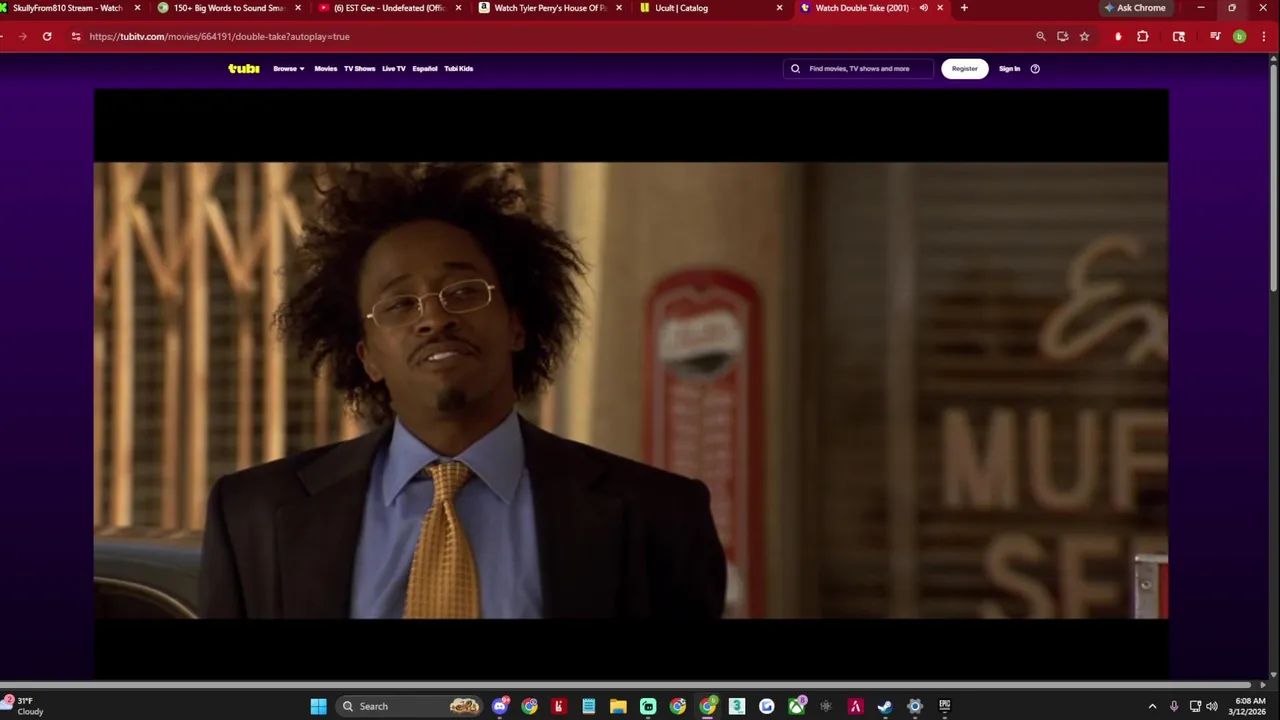Screen dimensions: 1280x720
Task: Mute the Watch Double Take tab audio
Action: [923, 8]
